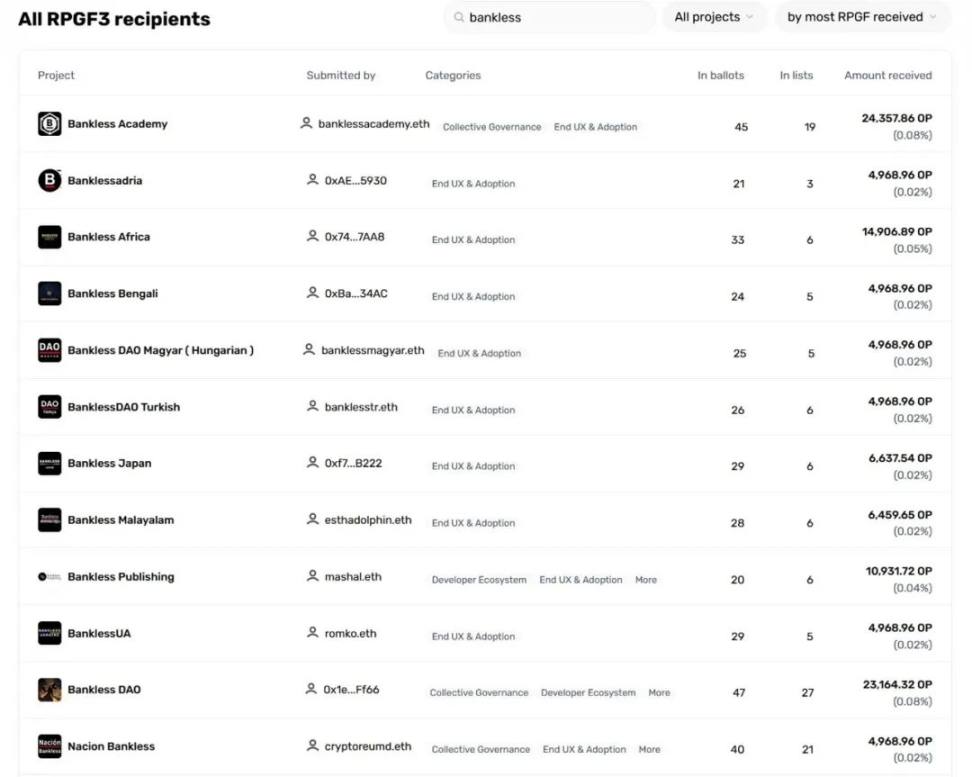This screenshot has height=777, width=972.
Task: Click the In ballots column header
Action: (x=720, y=75)
